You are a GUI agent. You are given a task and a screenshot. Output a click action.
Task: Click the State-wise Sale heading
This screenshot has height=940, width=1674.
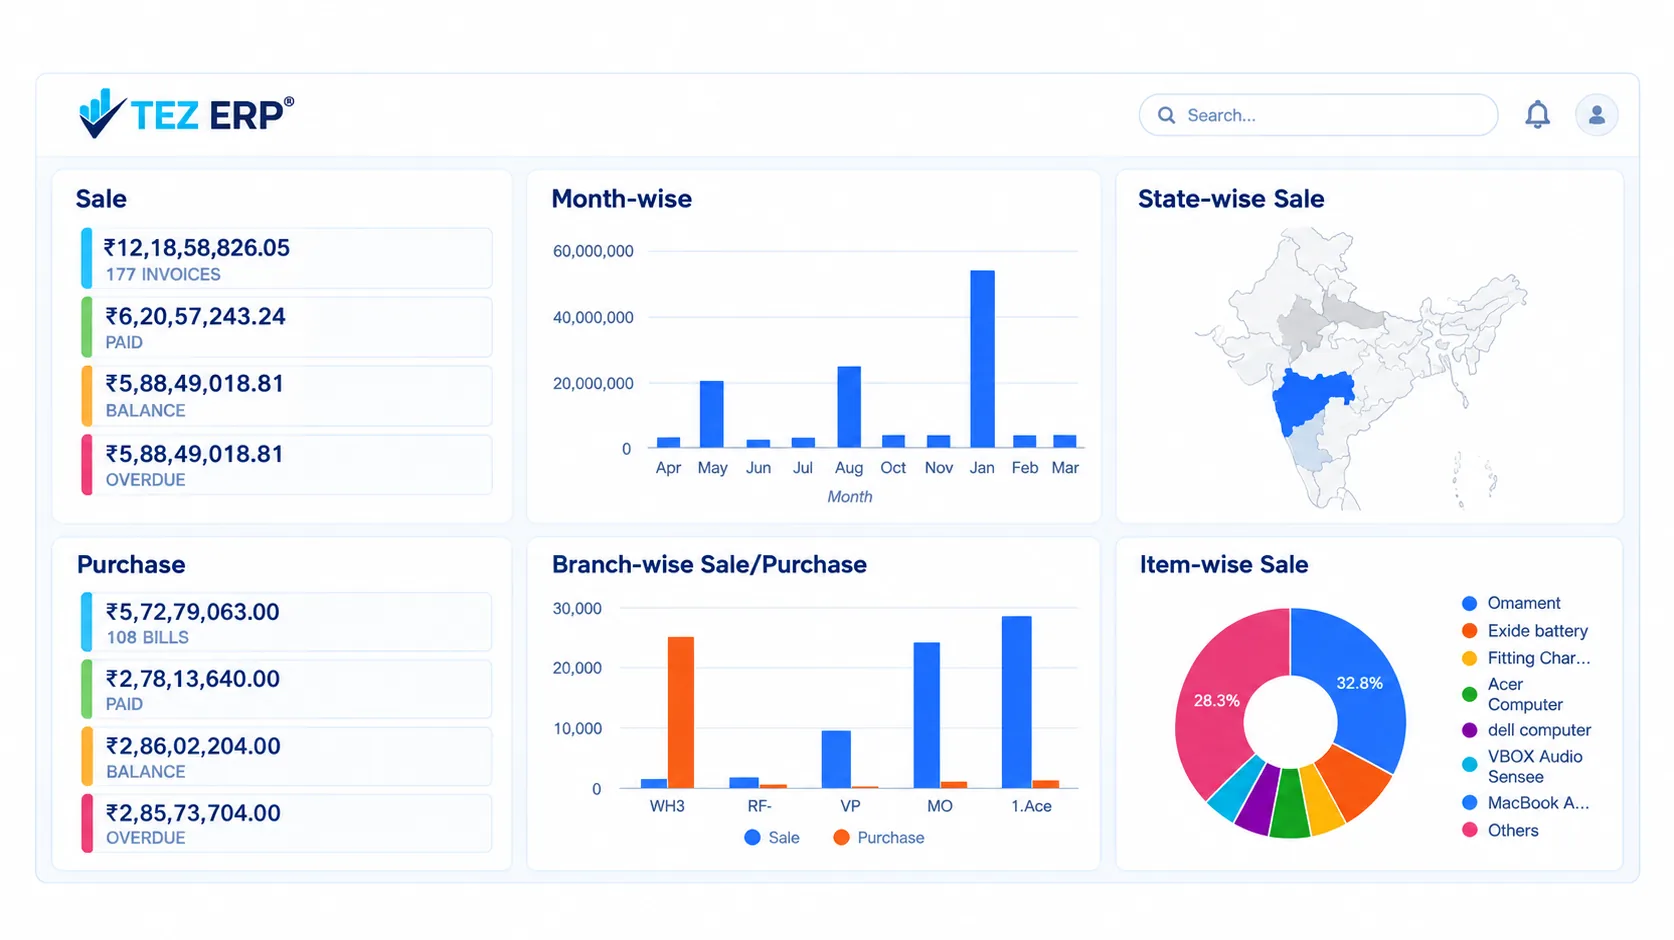[x=1231, y=199]
